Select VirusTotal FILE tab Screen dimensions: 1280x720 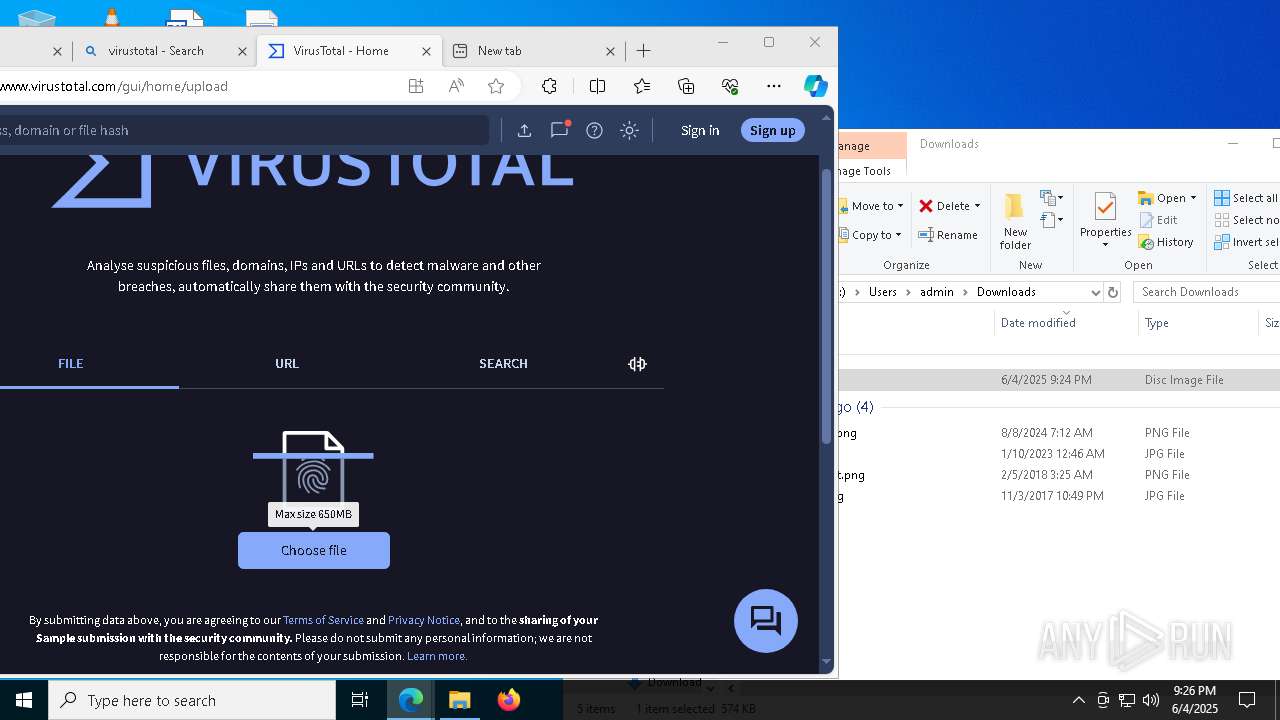pyautogui.click(x=70, y=364)
